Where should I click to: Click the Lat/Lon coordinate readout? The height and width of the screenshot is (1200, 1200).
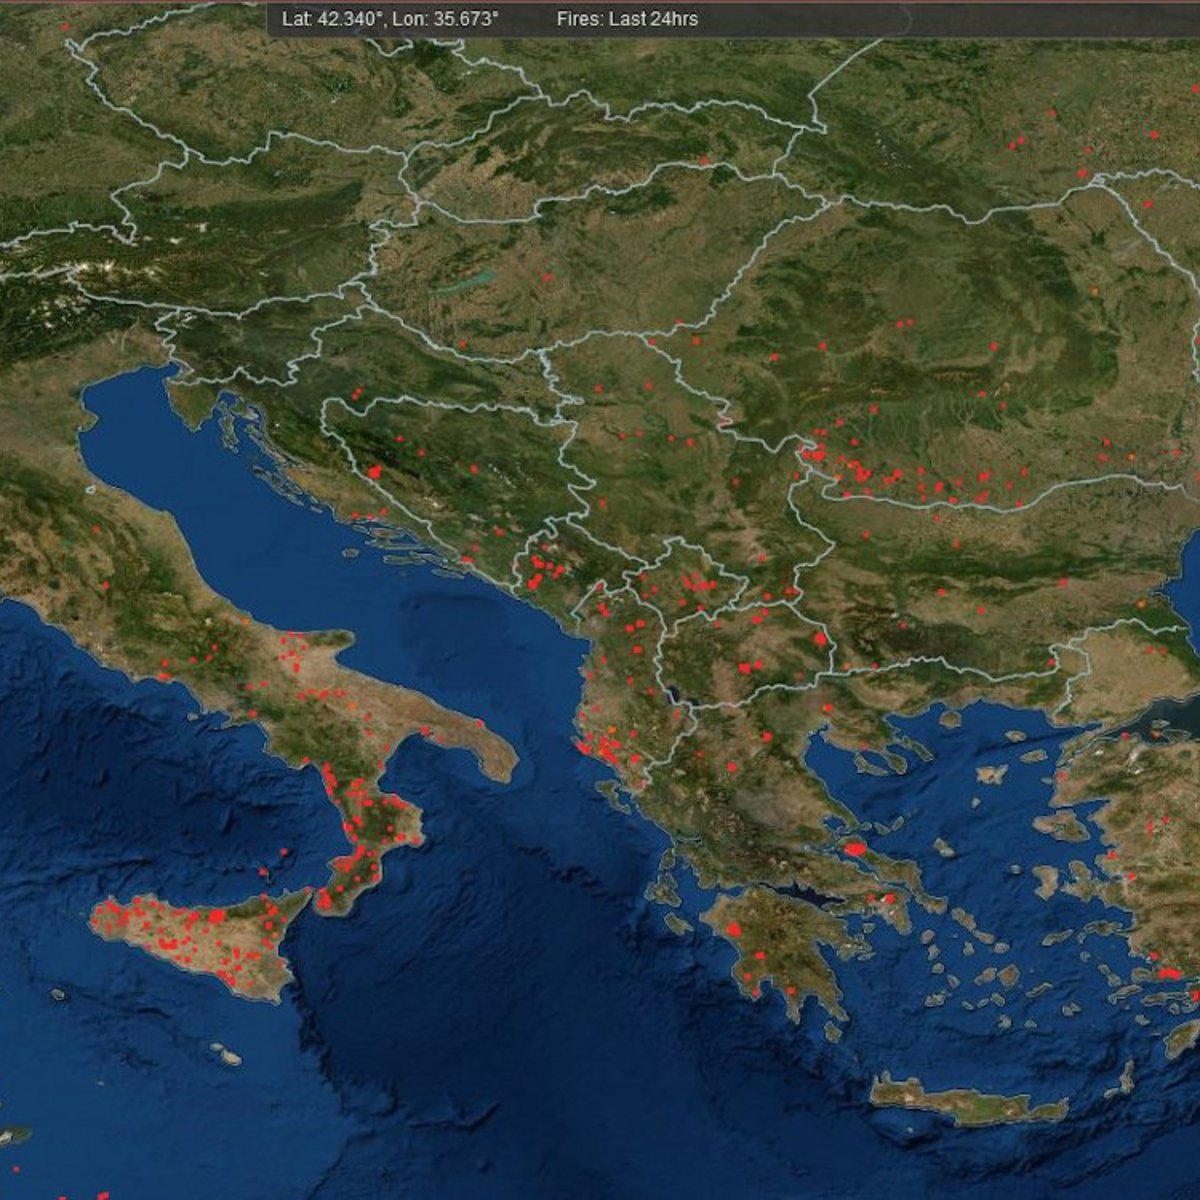point(390,19)
